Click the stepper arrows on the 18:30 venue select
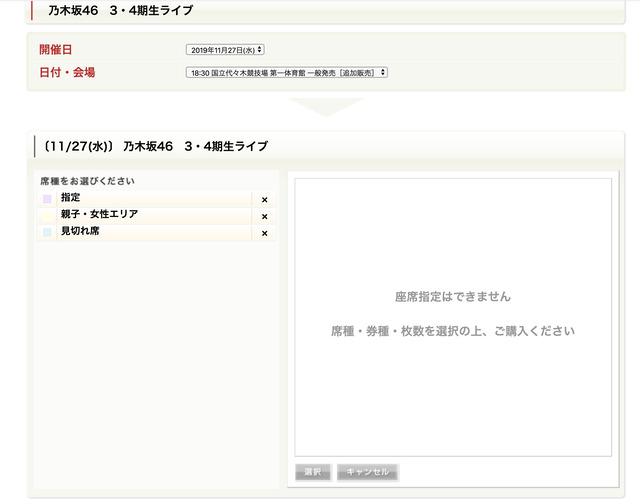640x504 pixels. 383,72
